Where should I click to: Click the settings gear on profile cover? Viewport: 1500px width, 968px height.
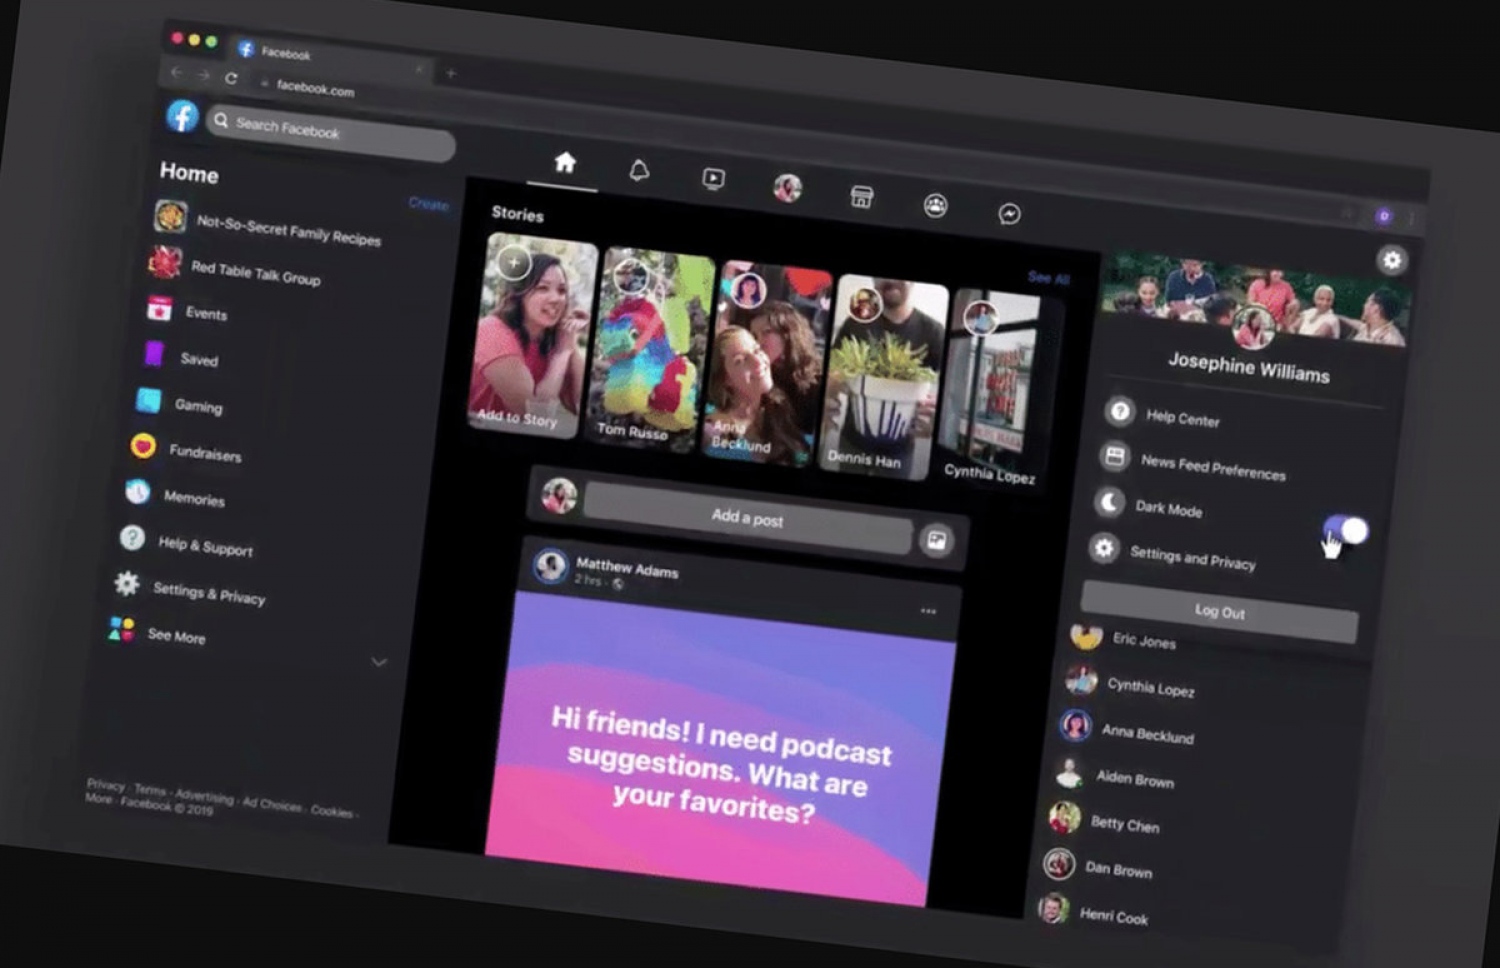point(1391,260)
